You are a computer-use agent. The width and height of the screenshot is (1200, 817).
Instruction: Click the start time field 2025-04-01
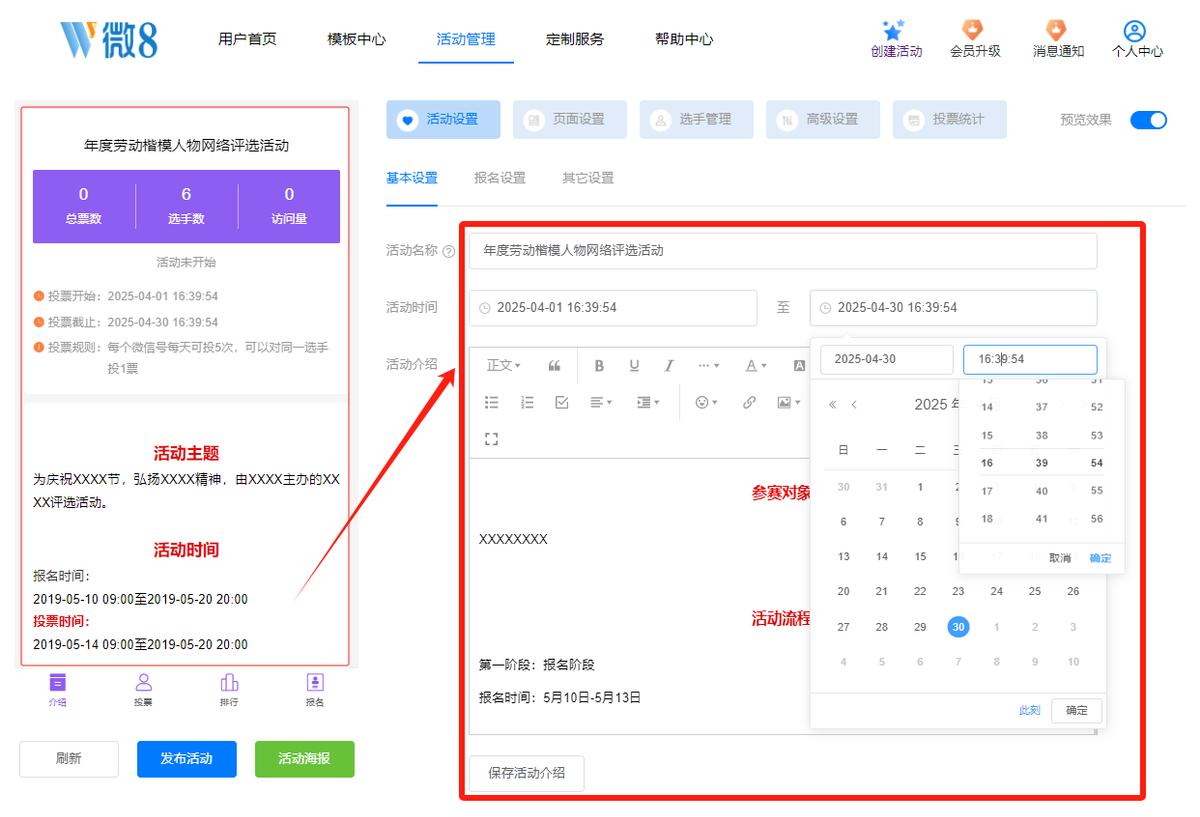(x=613, y=308)
